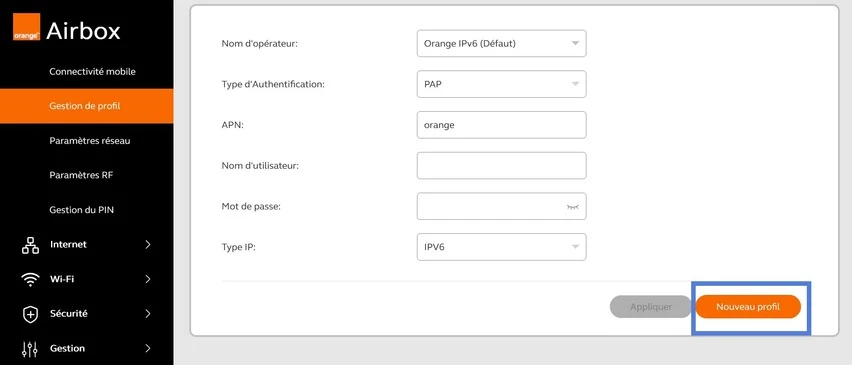Viewport: 852px width, 365px height.
Task: Click the Orange logo icon
Action: [26, 27]
